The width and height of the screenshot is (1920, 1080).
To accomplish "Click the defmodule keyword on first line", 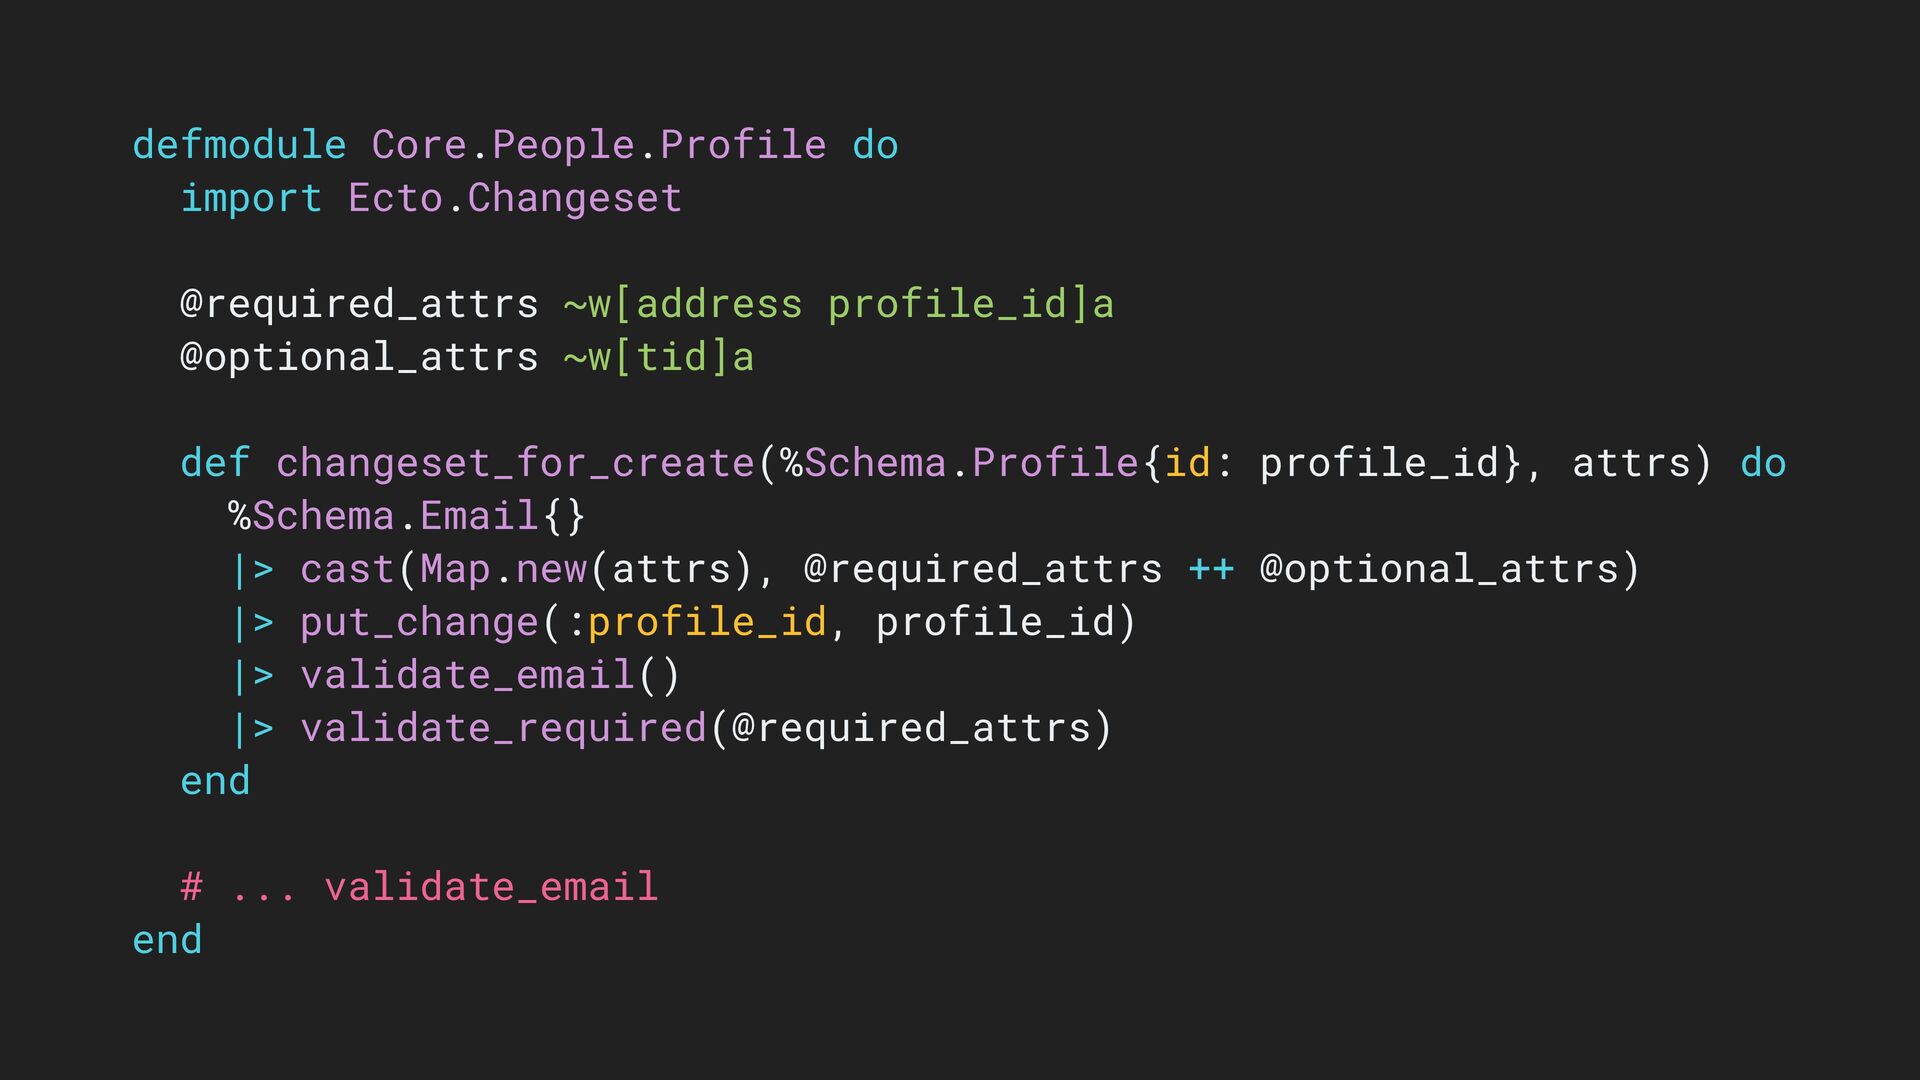I will coord(239,145).
